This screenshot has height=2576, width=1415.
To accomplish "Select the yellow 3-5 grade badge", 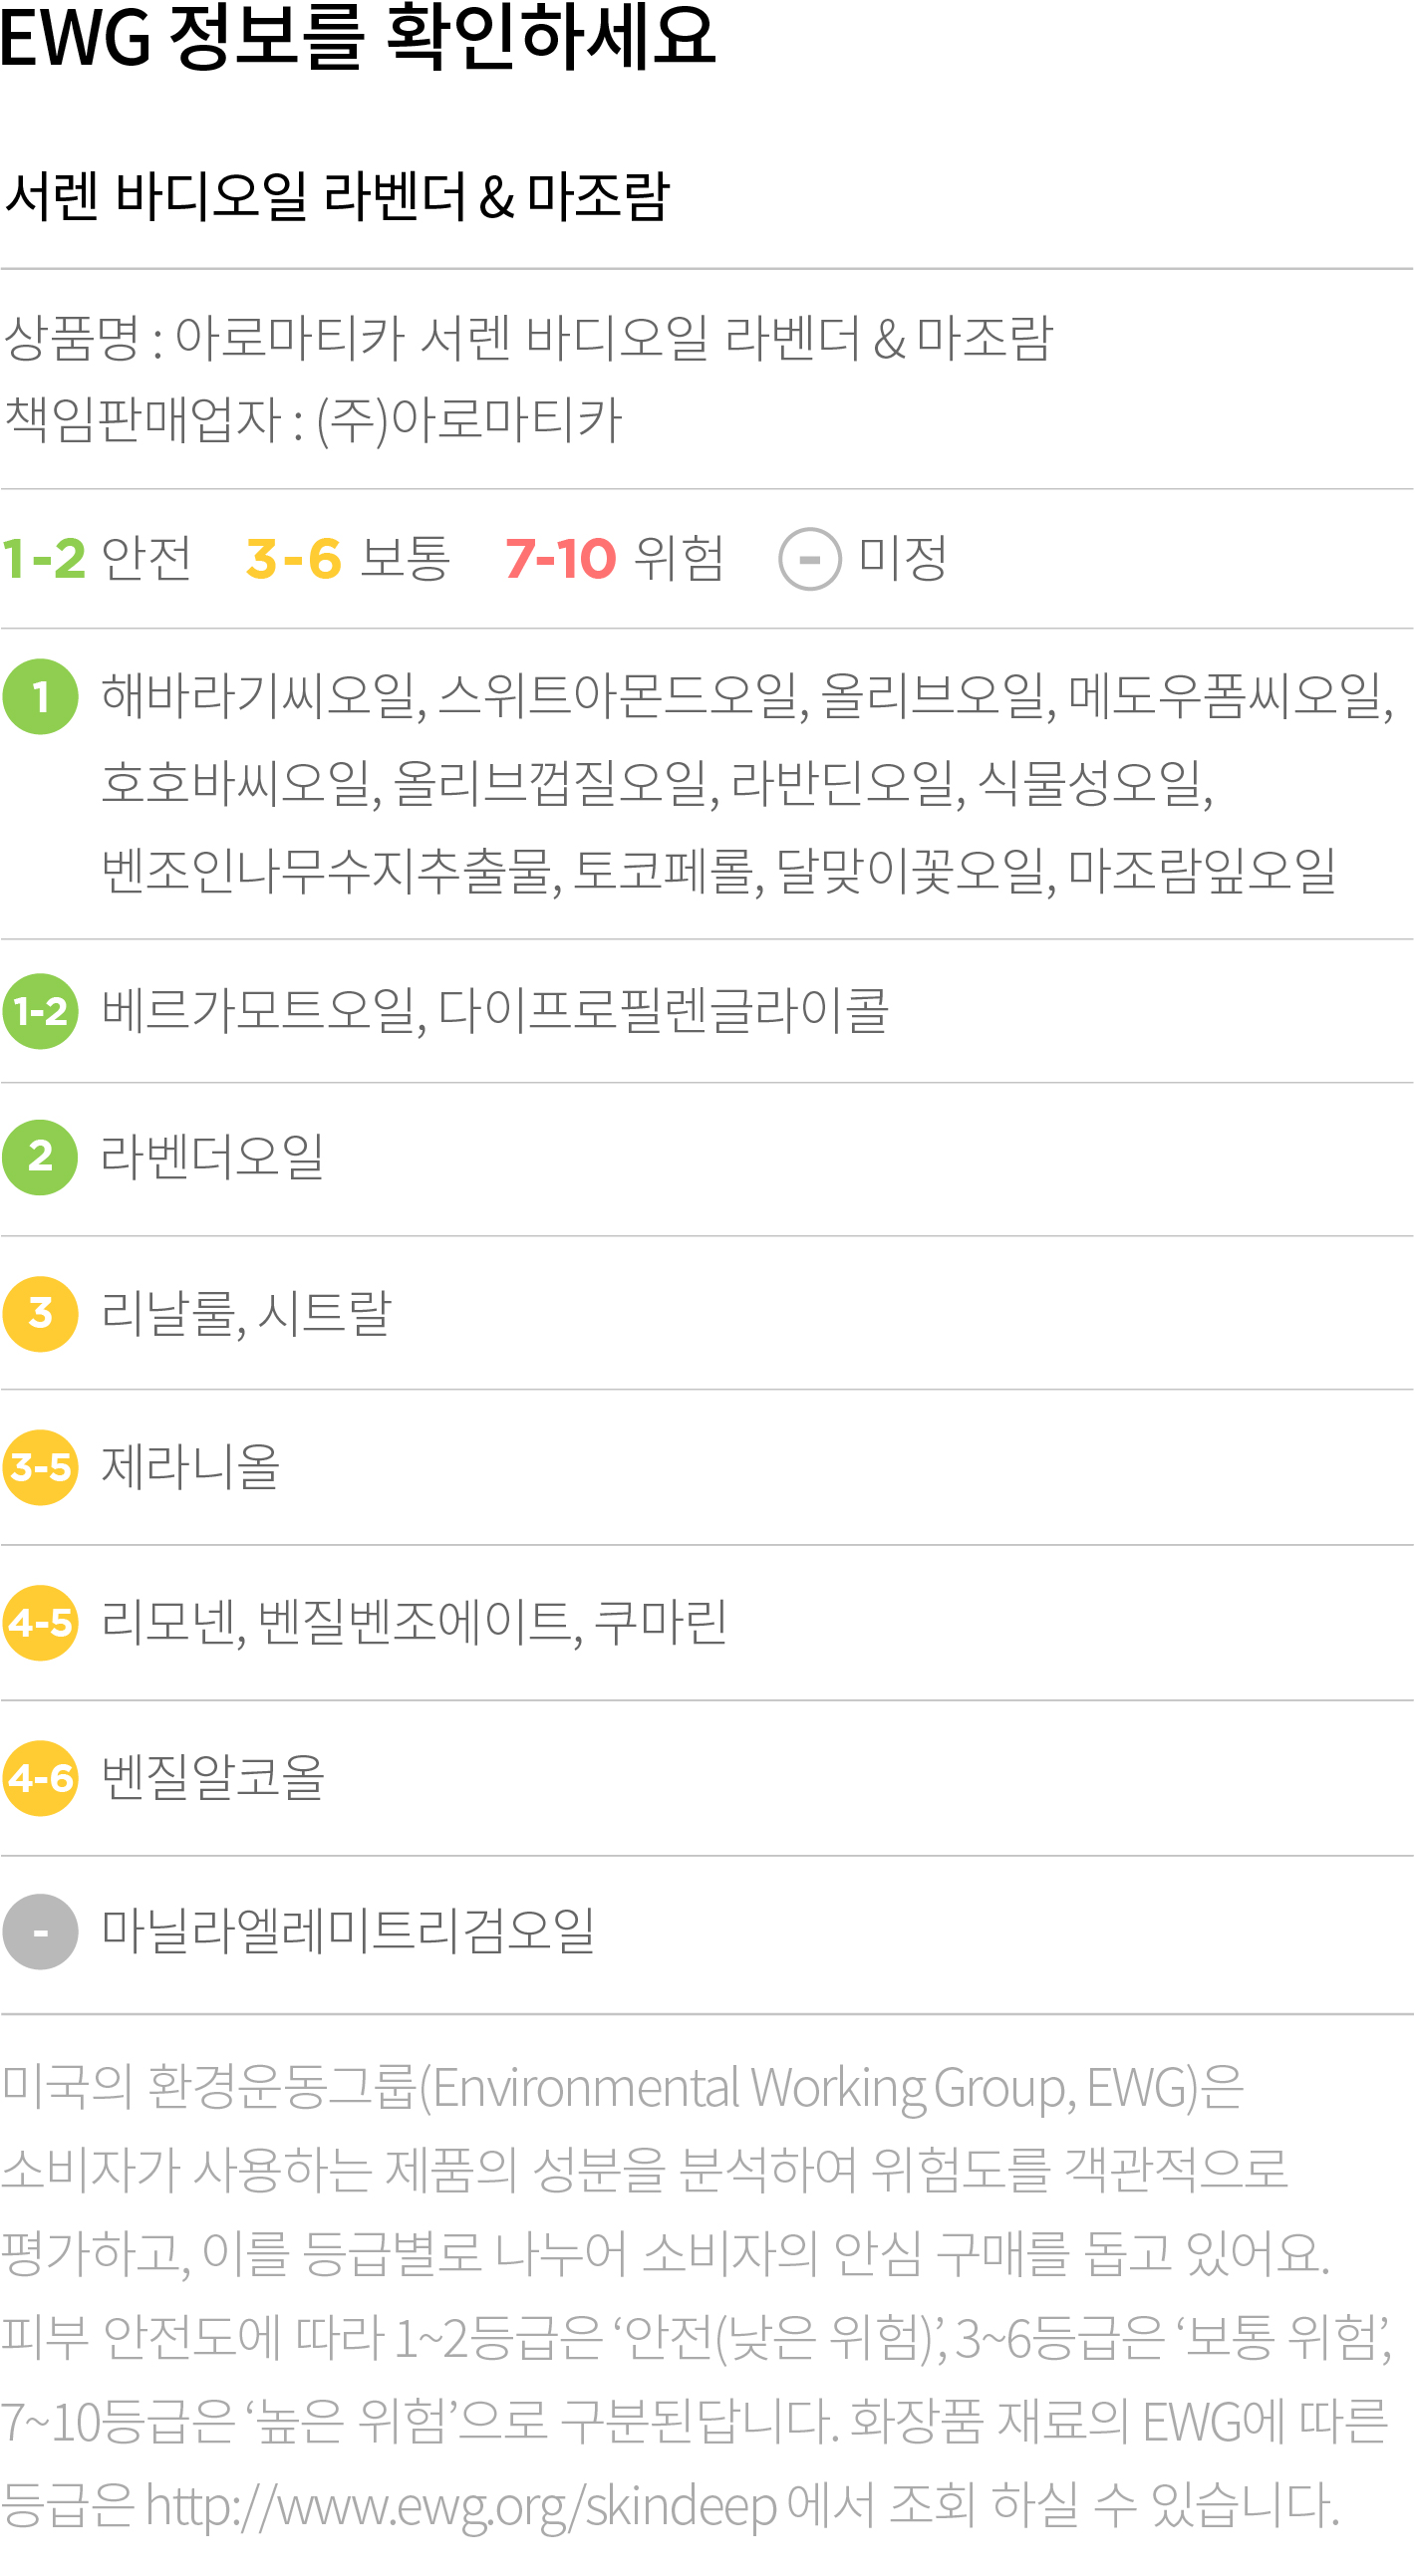I will pyautogui.click(x=40, y=1467).
